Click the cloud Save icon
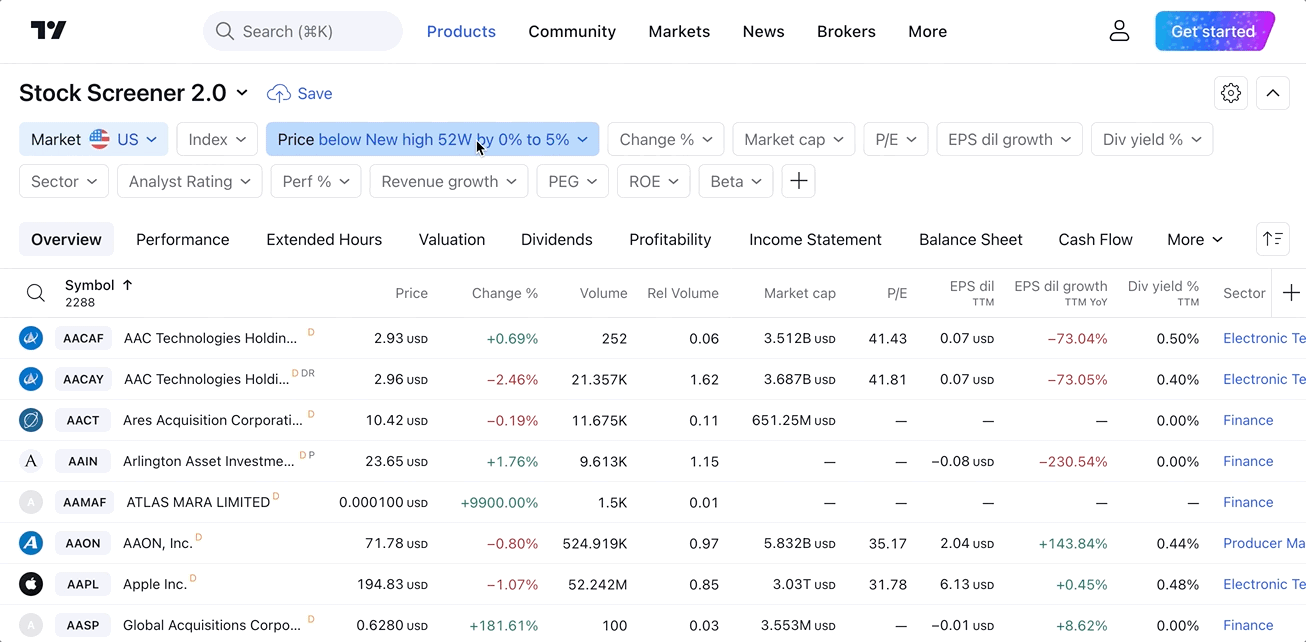1306x642 pixels. pyautogui.click(x=279, y=93)
